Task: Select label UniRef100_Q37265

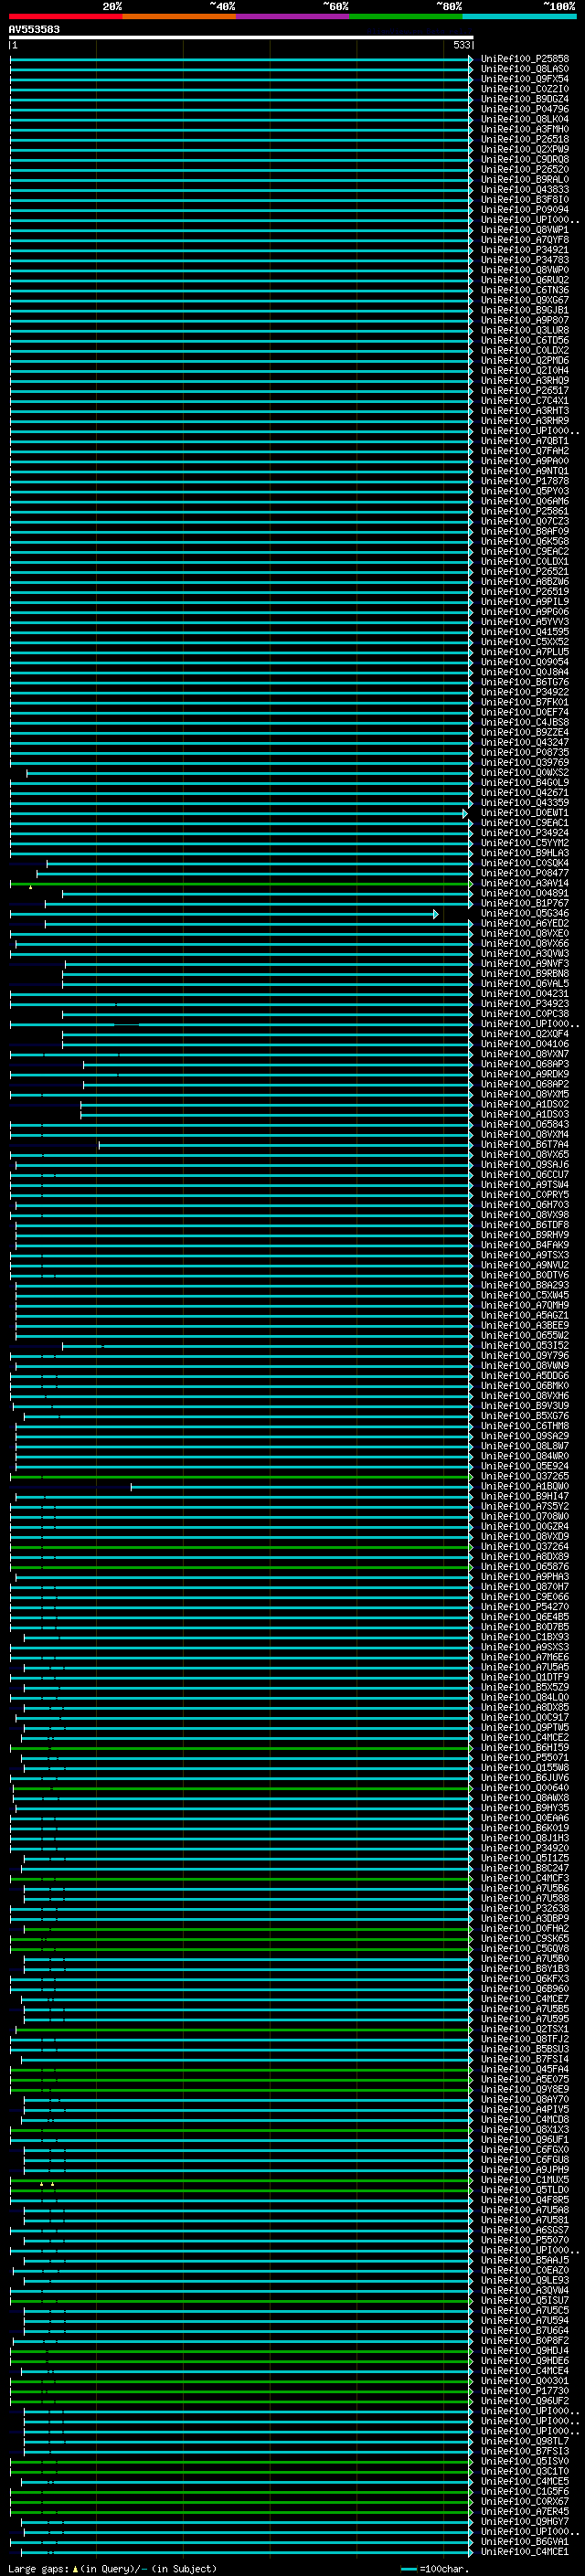Action: 524,1476
